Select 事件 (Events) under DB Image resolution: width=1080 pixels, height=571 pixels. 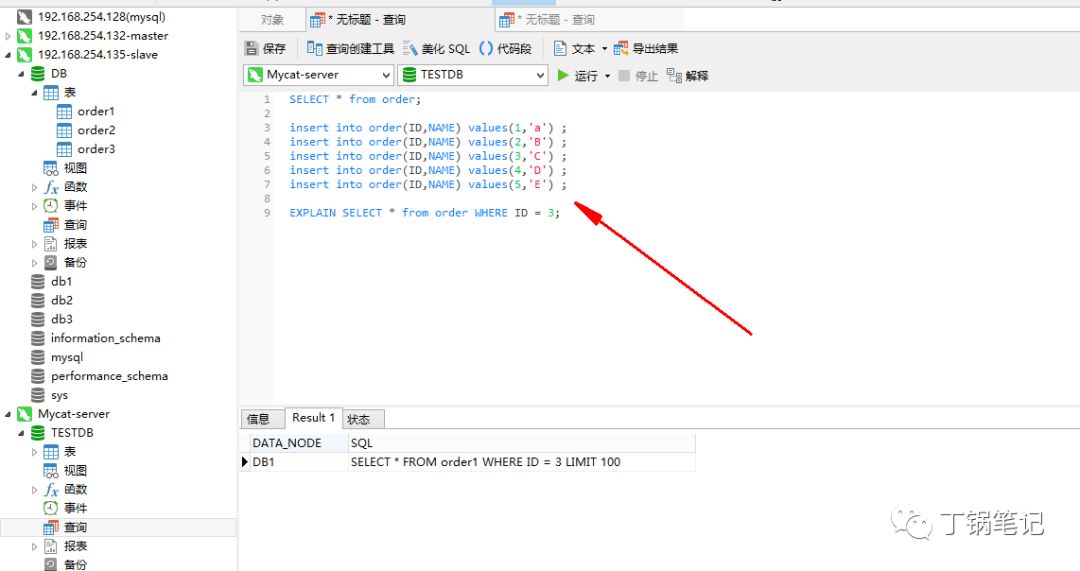(75, 205)
